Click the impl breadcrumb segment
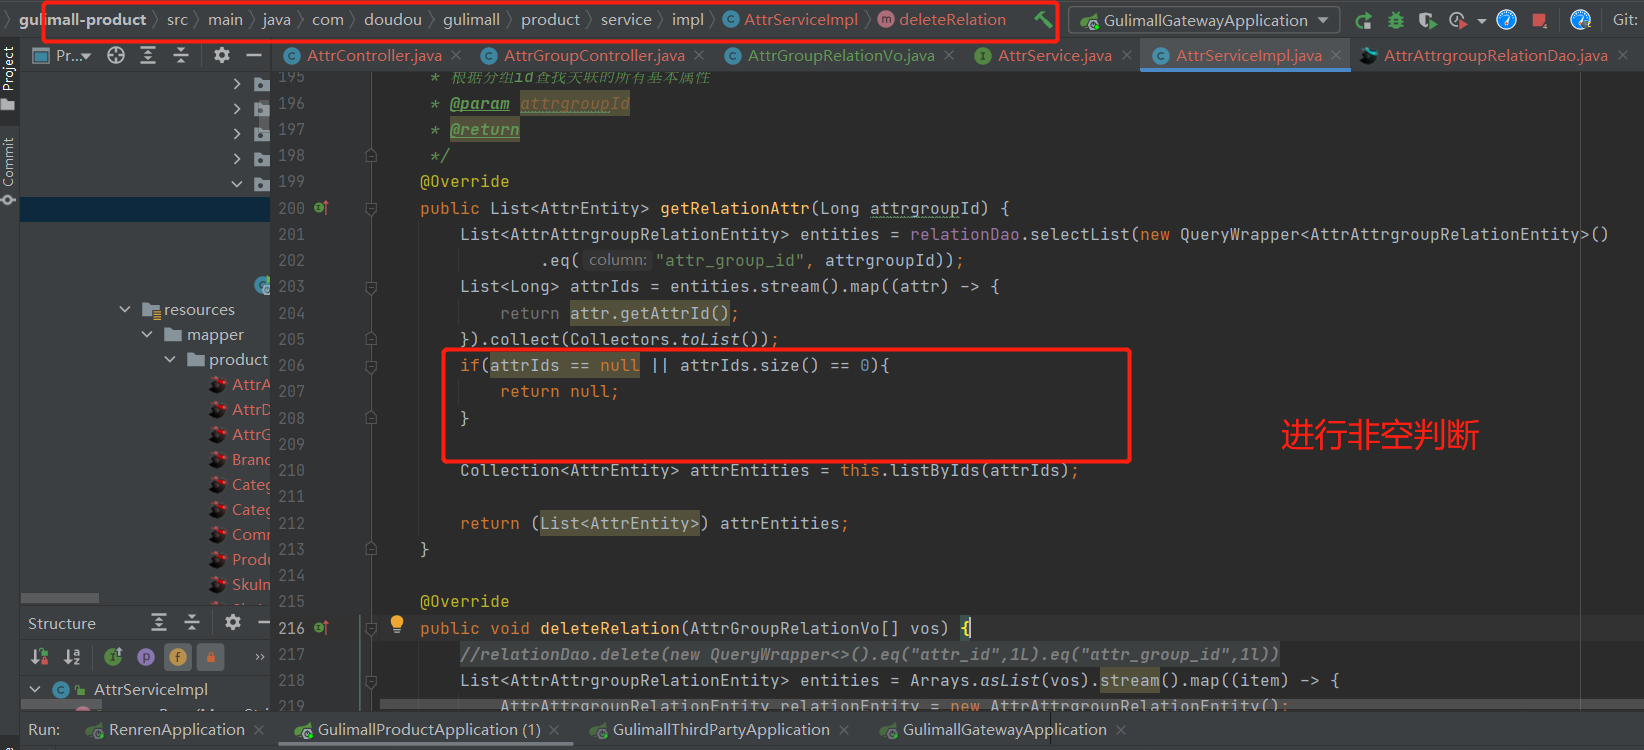Screen dimensions: 1644x750 click(x=687, y=19)
